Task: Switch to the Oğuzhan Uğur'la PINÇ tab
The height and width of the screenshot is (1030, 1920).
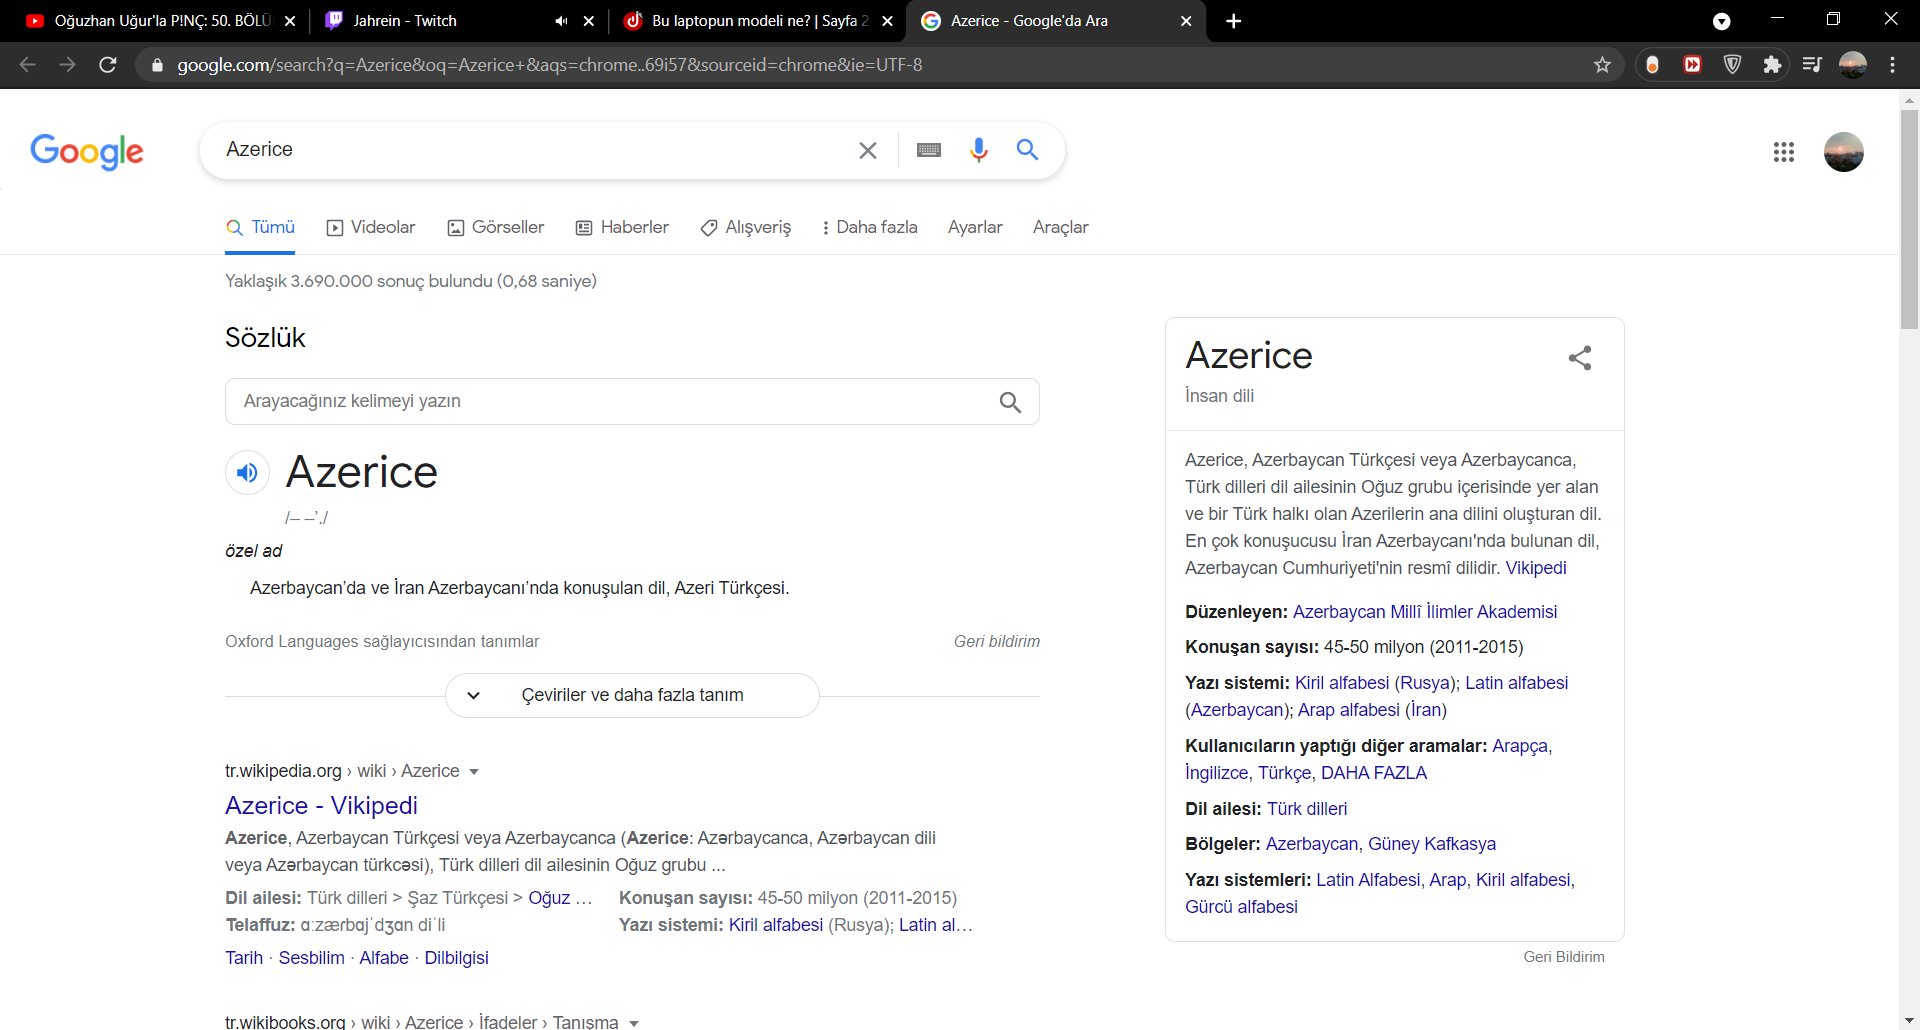Action: (162, 21)
